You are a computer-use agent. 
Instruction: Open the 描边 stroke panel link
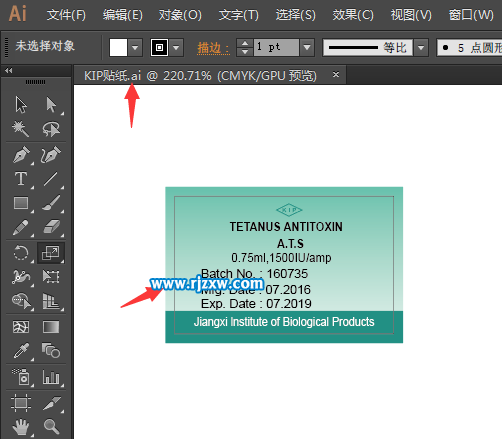[213, 48]
